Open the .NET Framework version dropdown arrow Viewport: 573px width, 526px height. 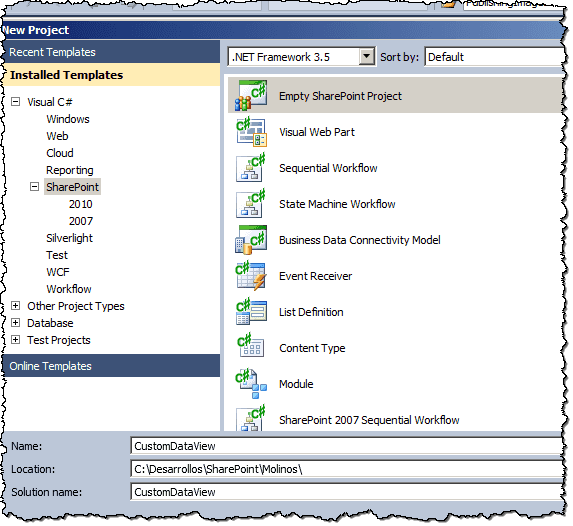[367, 57]
